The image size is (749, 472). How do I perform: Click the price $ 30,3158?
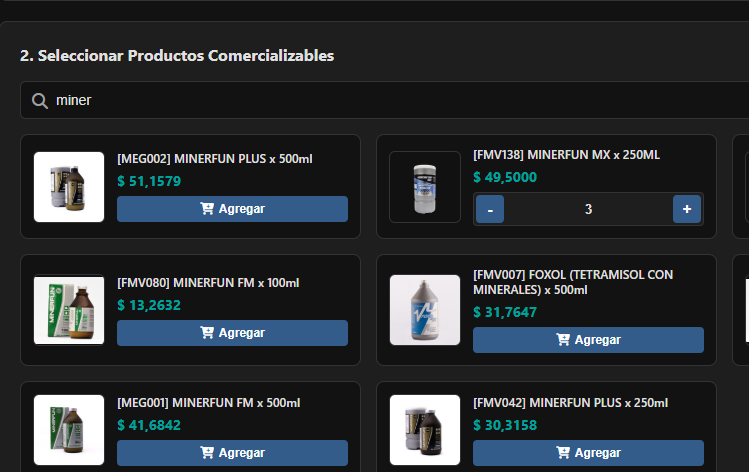tap(505, 425)
